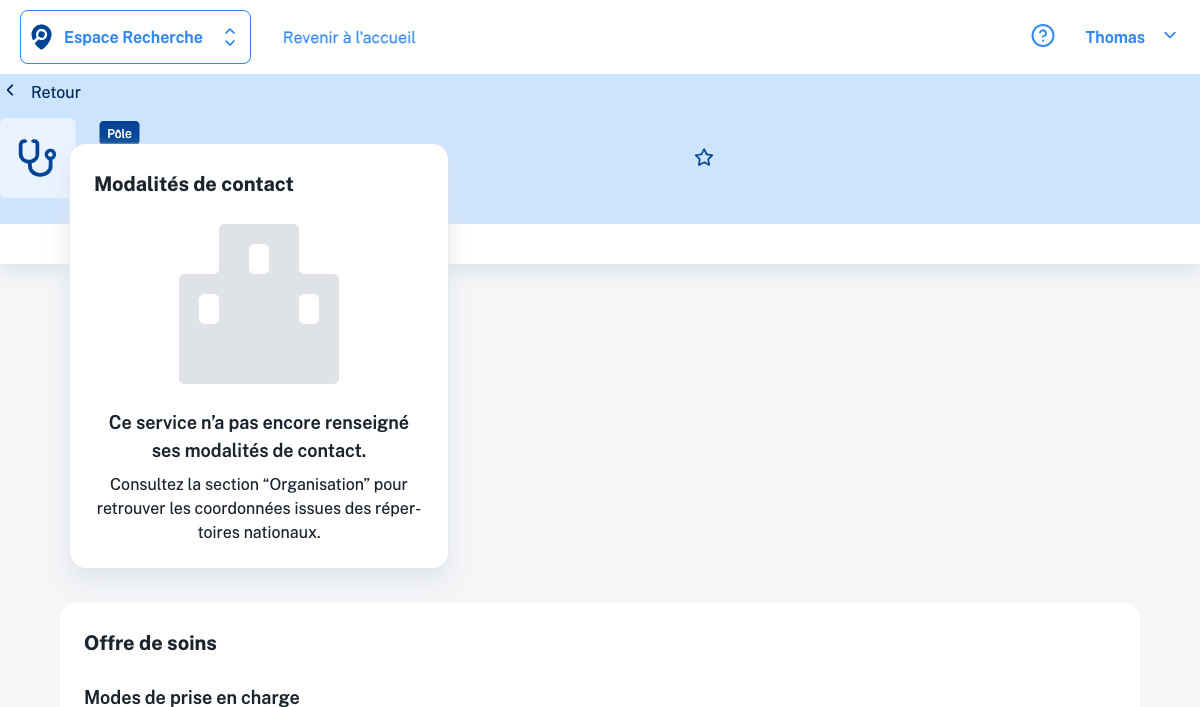This screenshot has height=707, width=1200.
Task: Open the Thomas user menu
Action: click(1114, 38)
